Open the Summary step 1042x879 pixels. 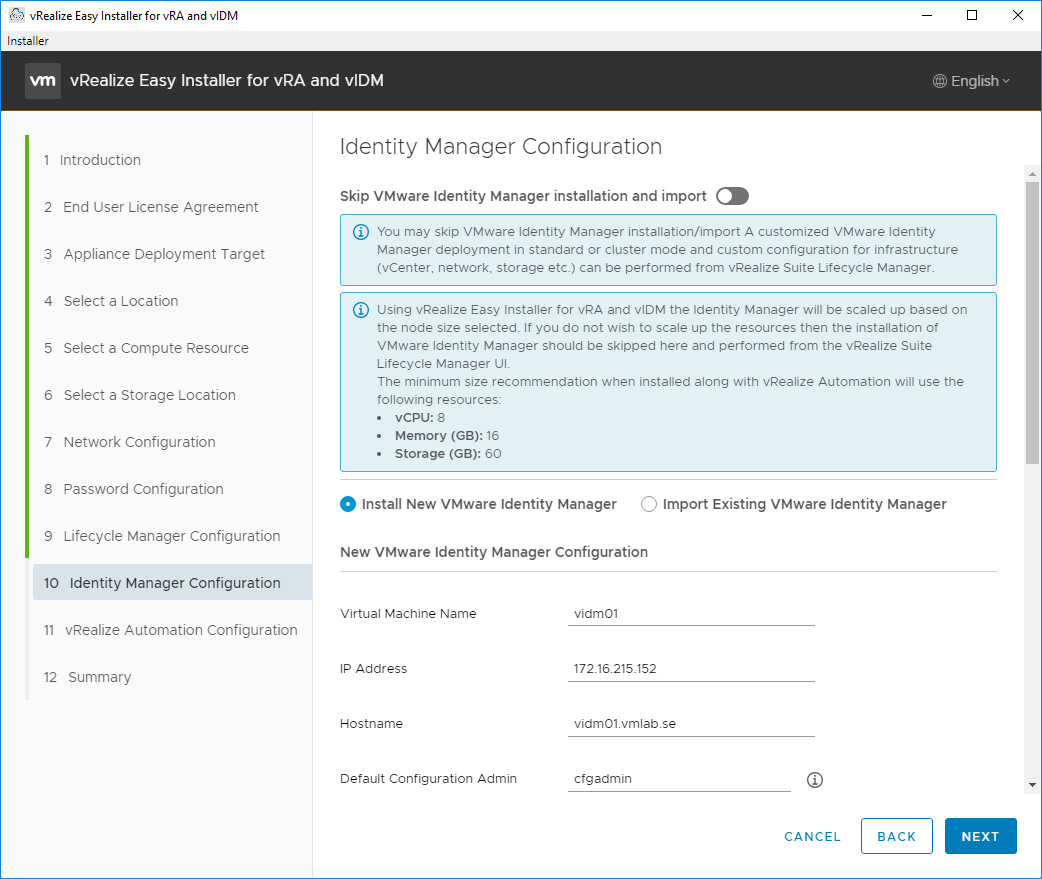tap(88, 677)
